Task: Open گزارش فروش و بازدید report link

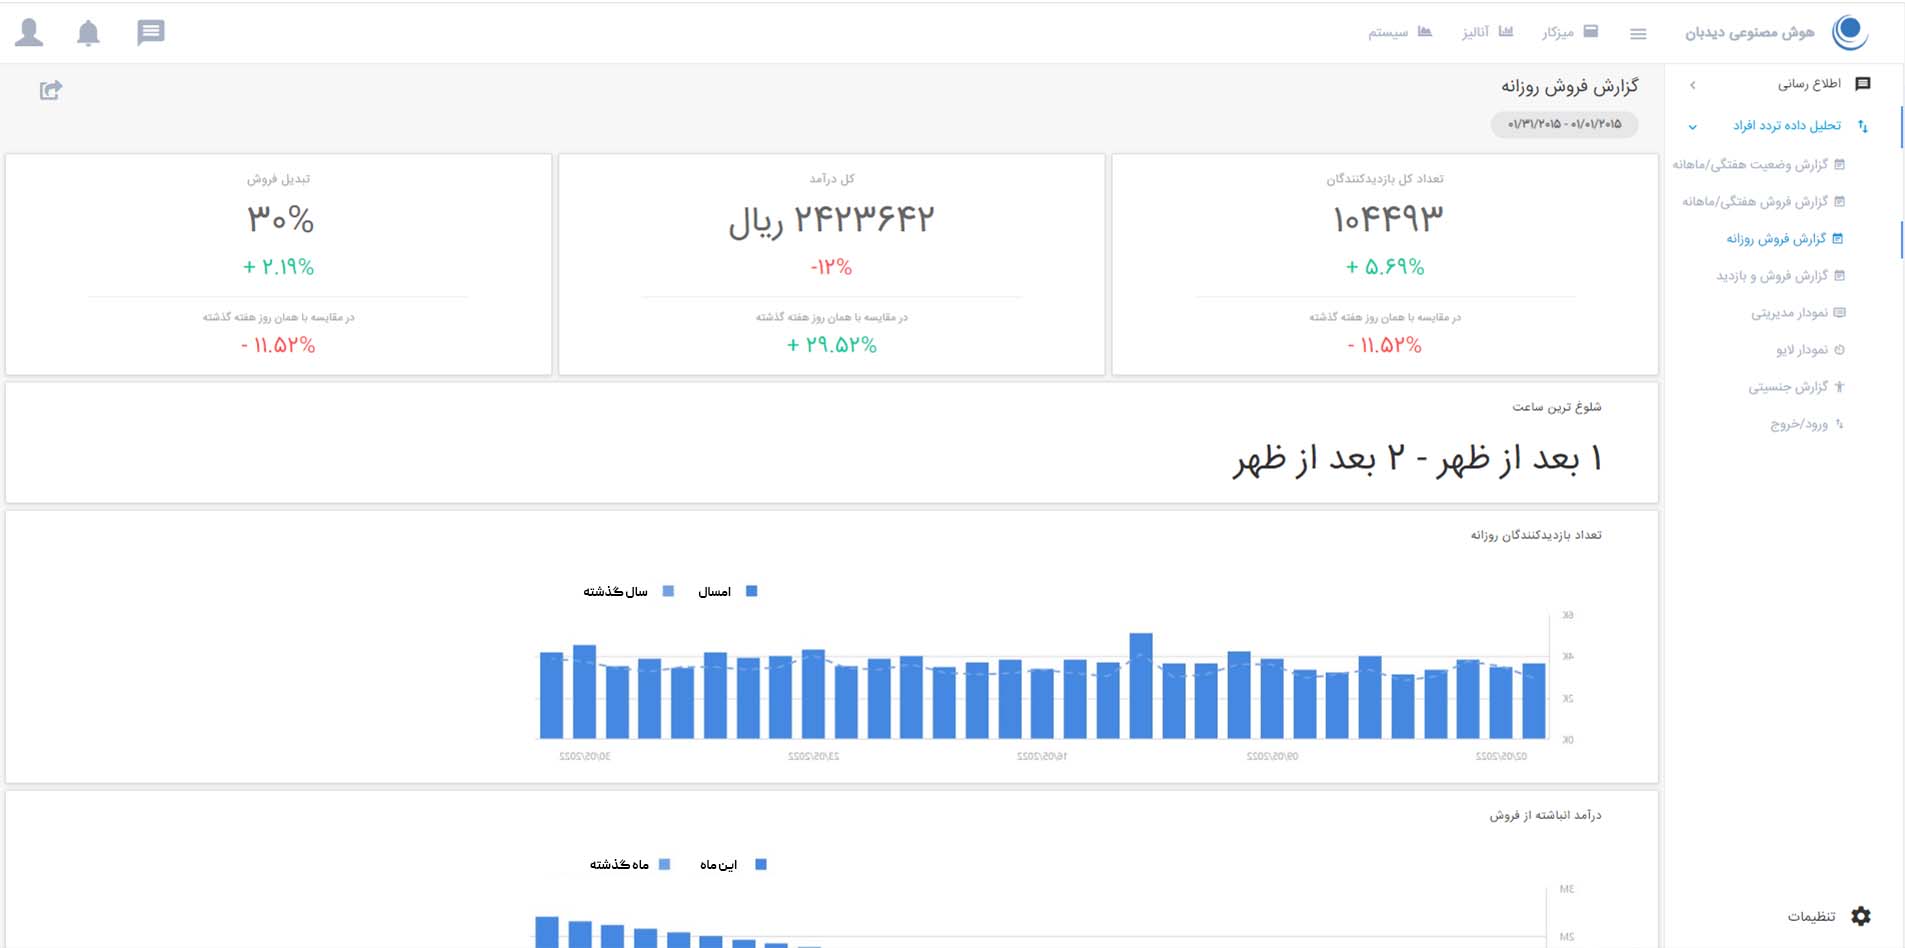Action: [1772, 276]
